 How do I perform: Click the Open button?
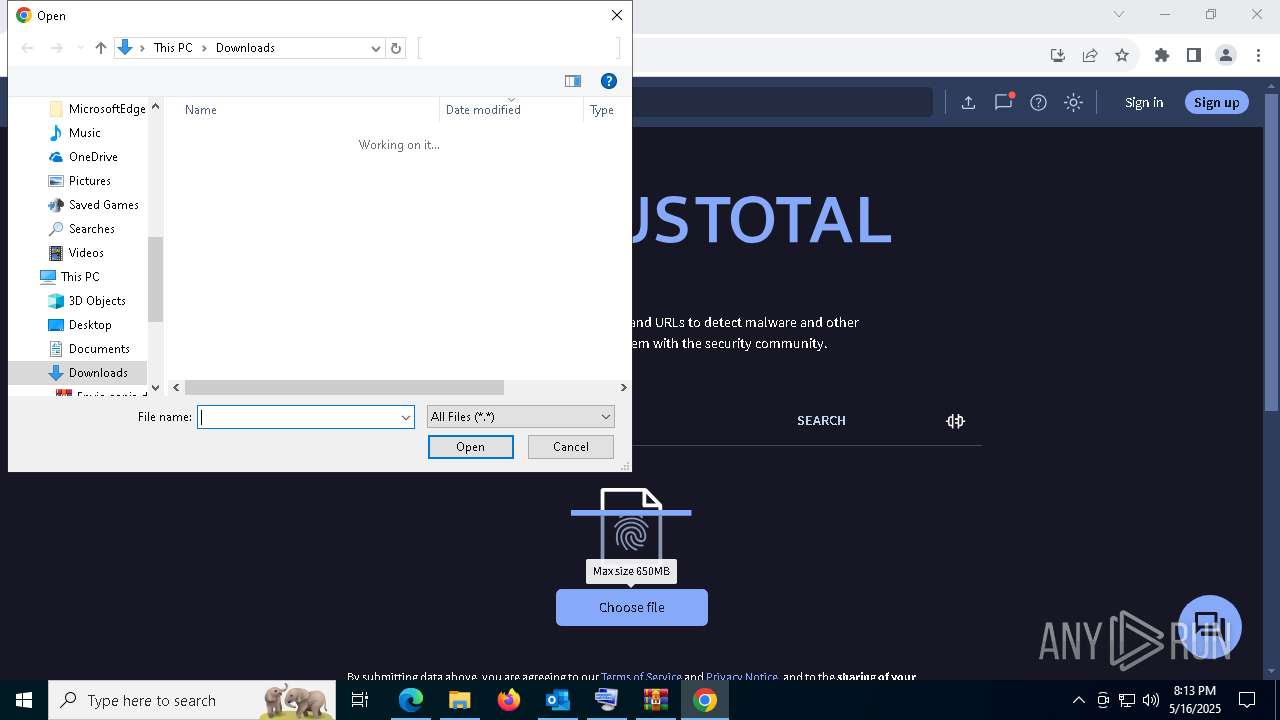(471, 447)
